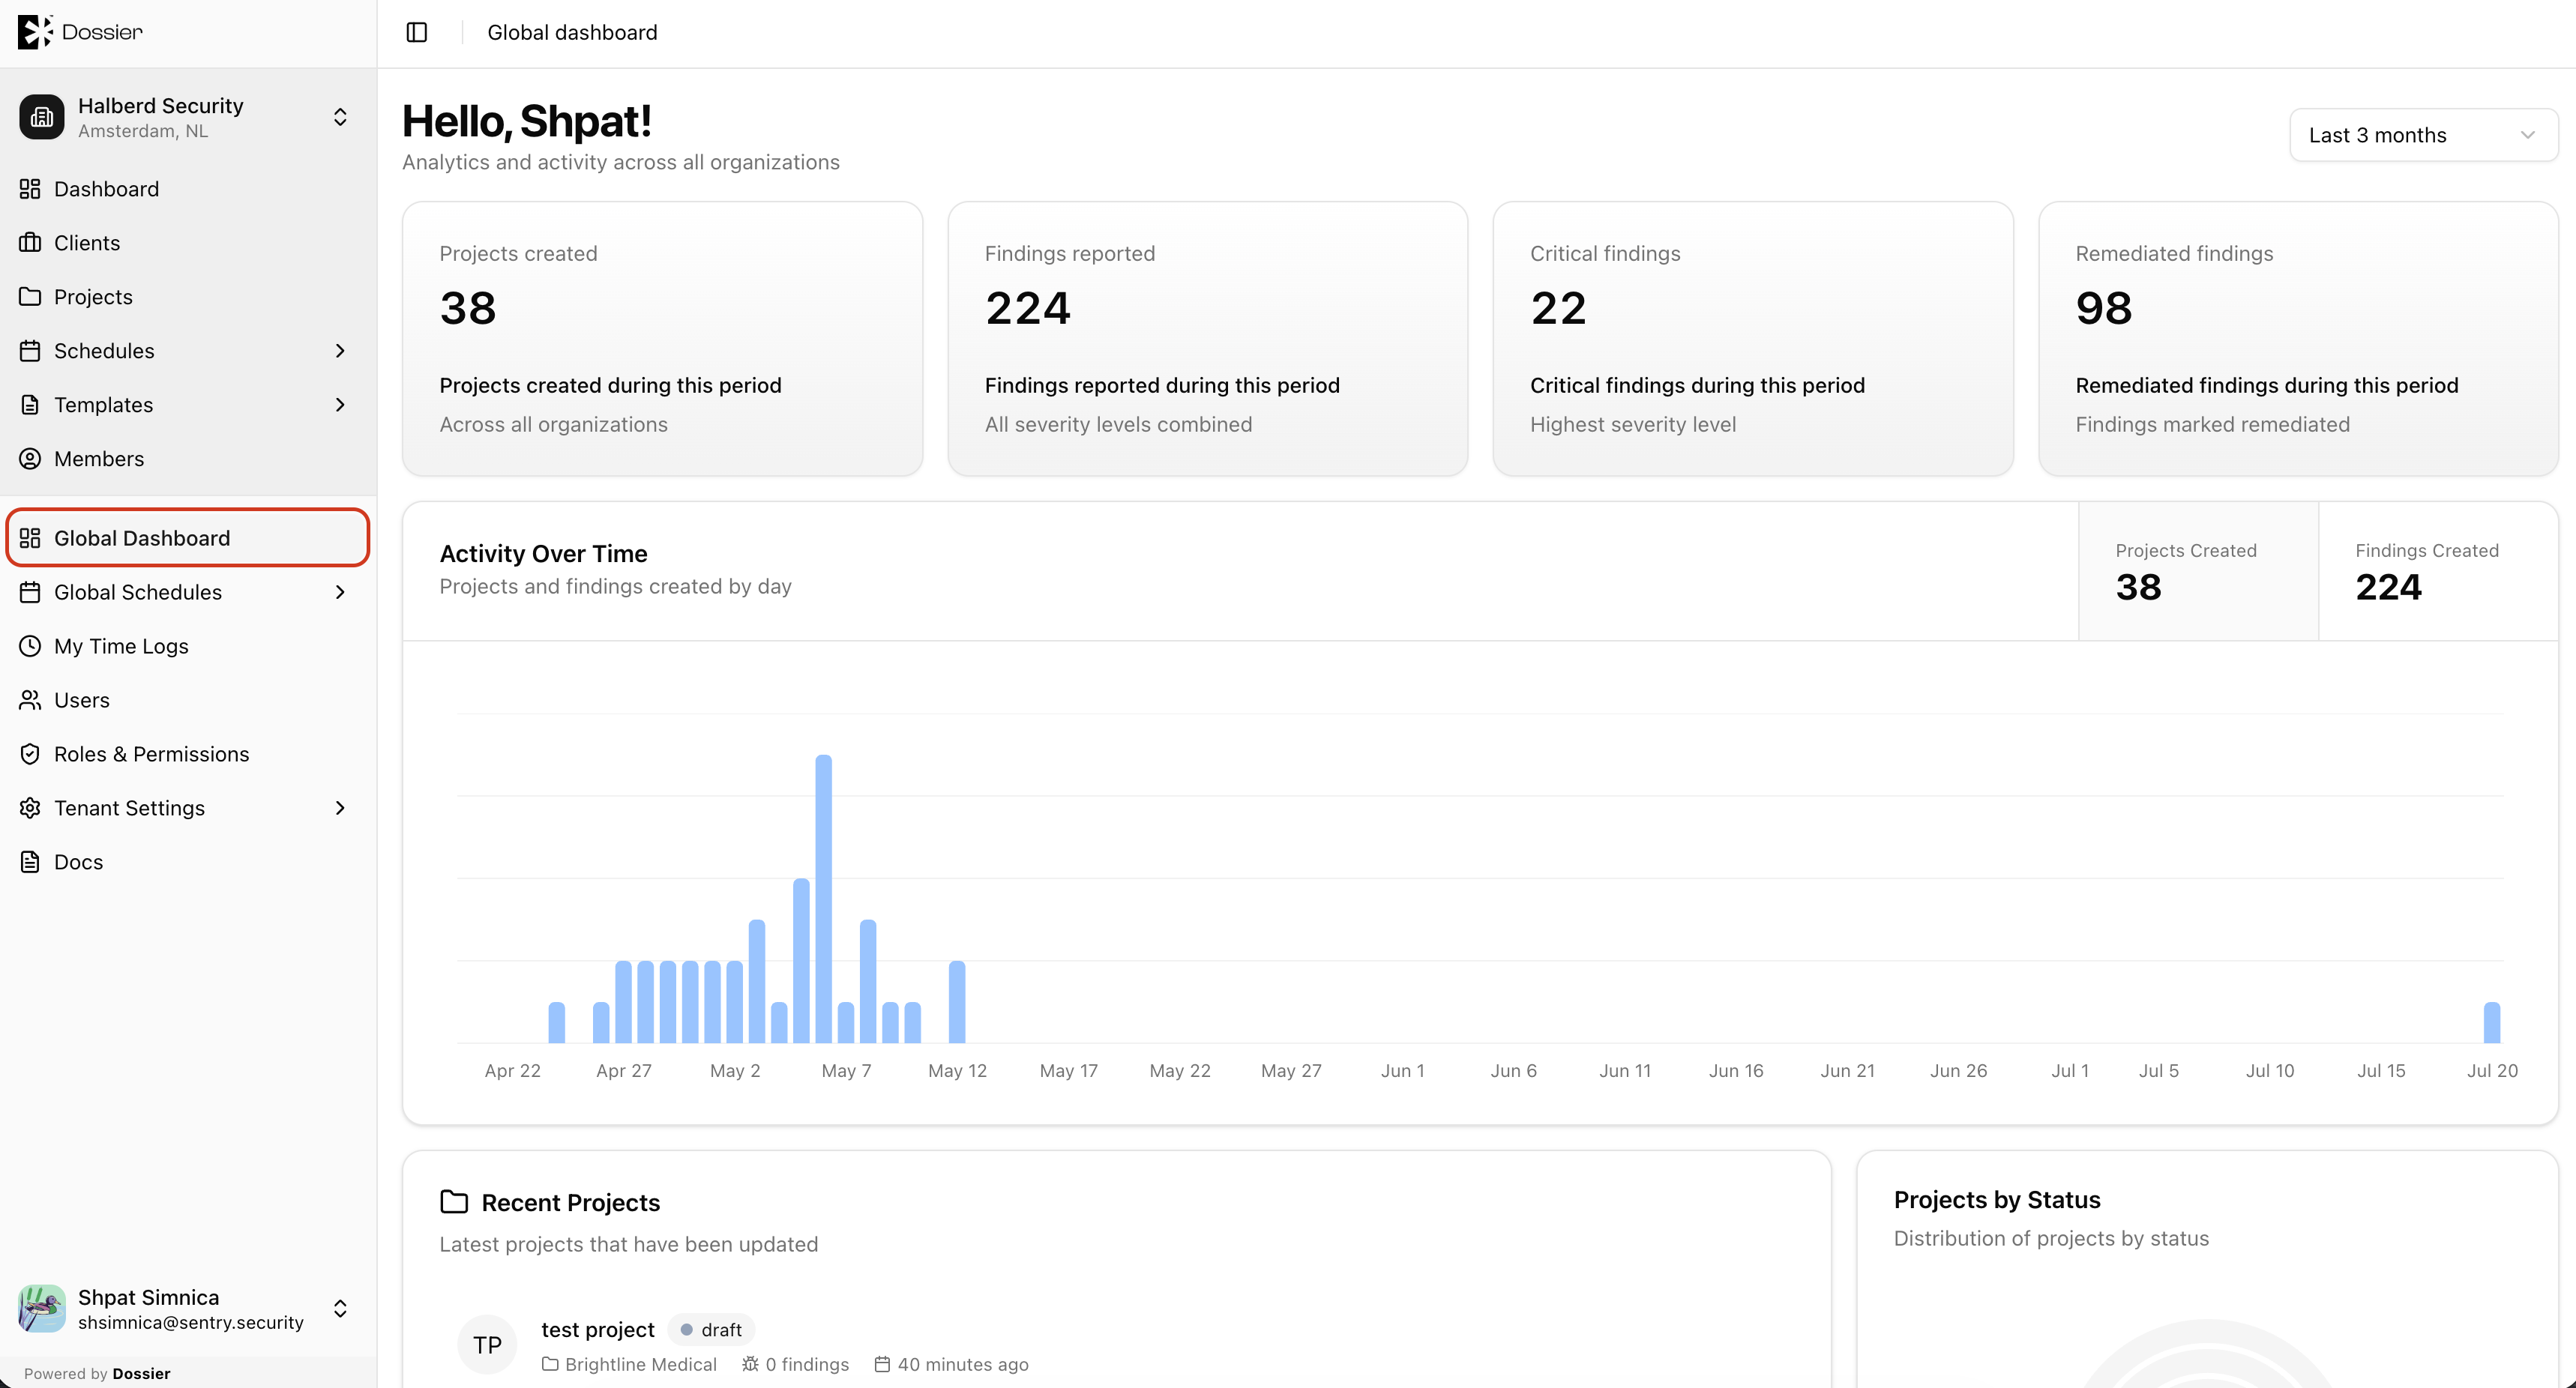Expand the Schedules submenu chevron
The image size is (2576, 1388).
click(x=340, y=351)
